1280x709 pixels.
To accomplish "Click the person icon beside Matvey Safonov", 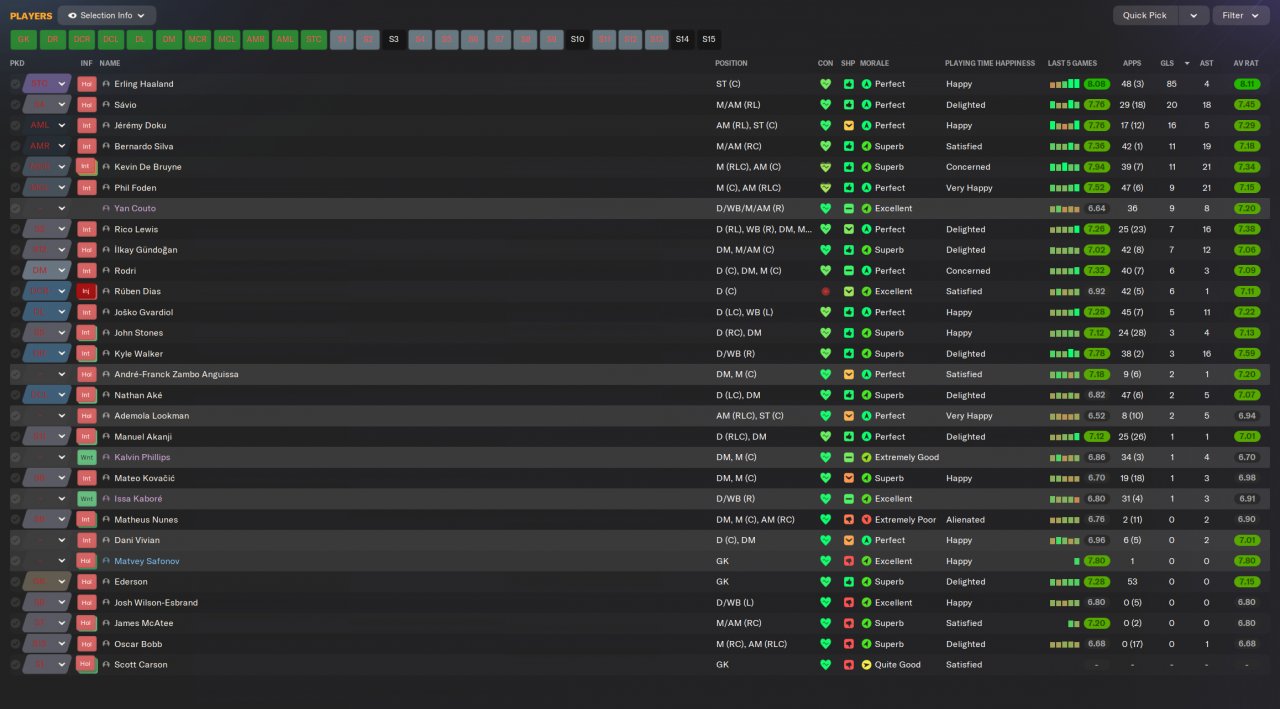I will [106, 561].
